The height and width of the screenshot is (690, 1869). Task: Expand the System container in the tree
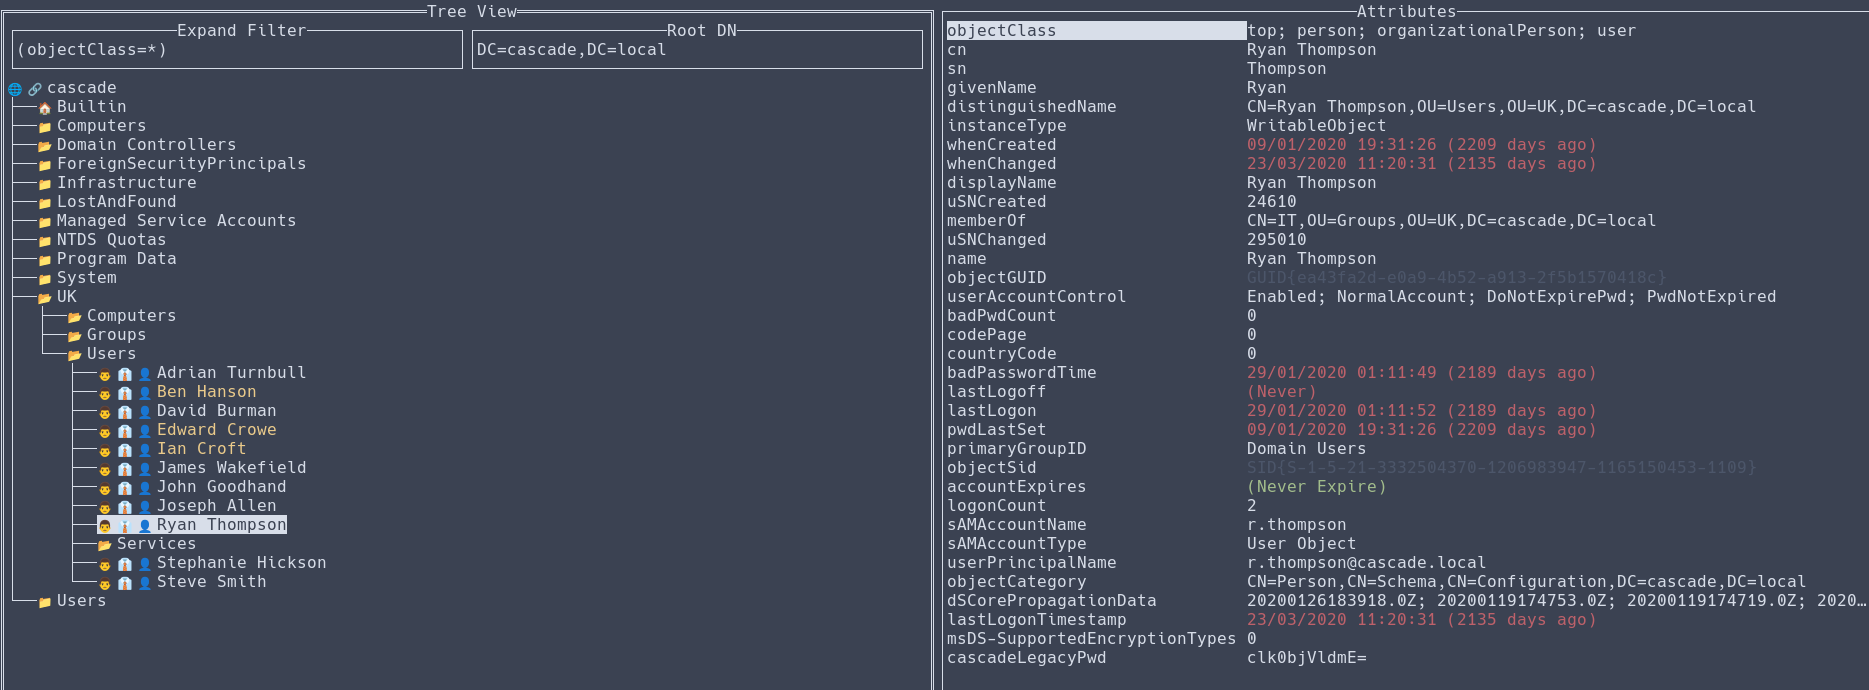pyautogui.click(x=86, y=278)
